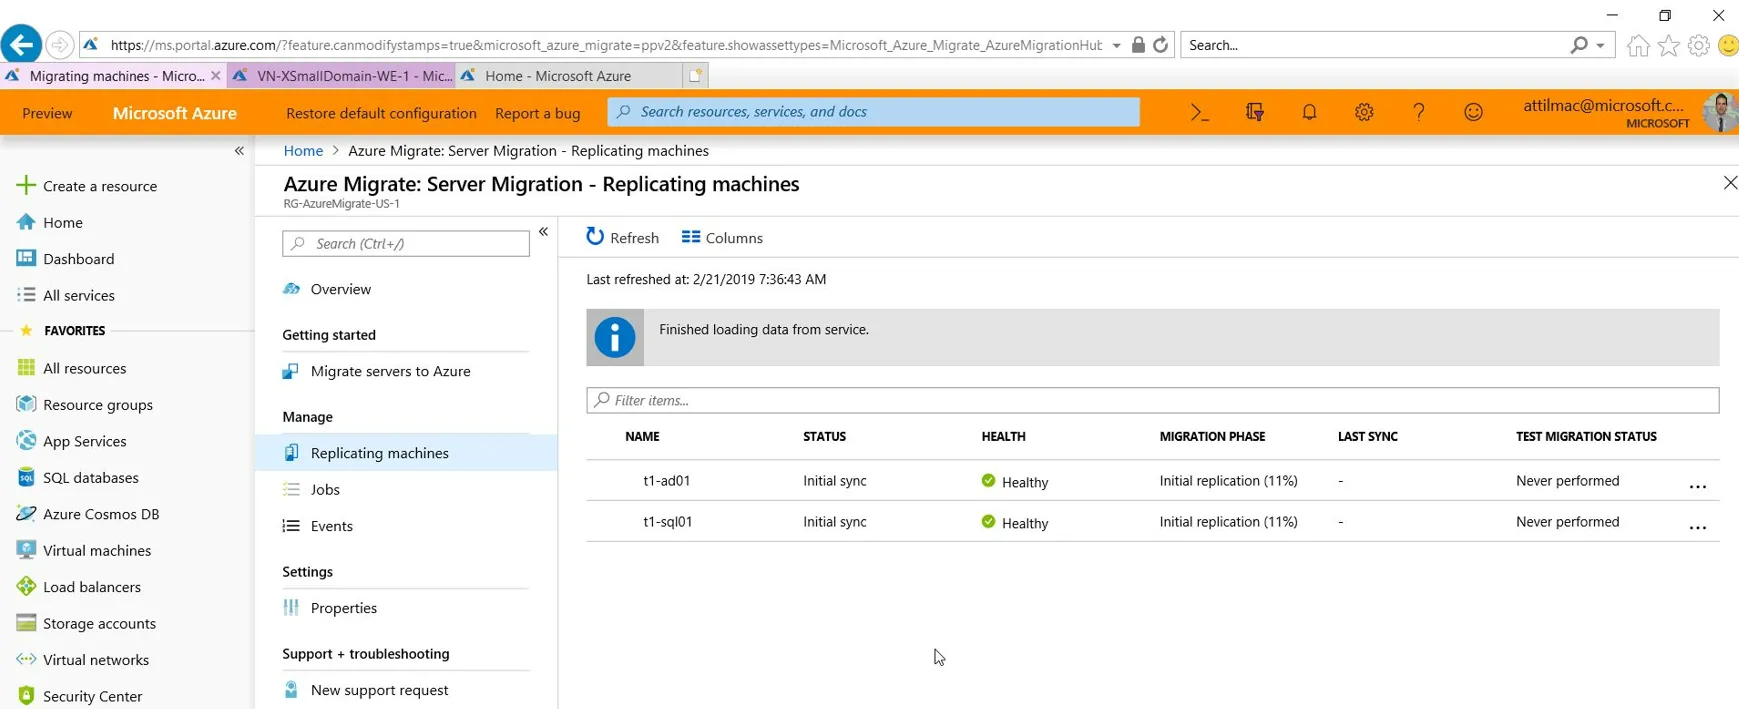Click browser back arrow button
Viewport: 1739px width, 709px height.
21,44
